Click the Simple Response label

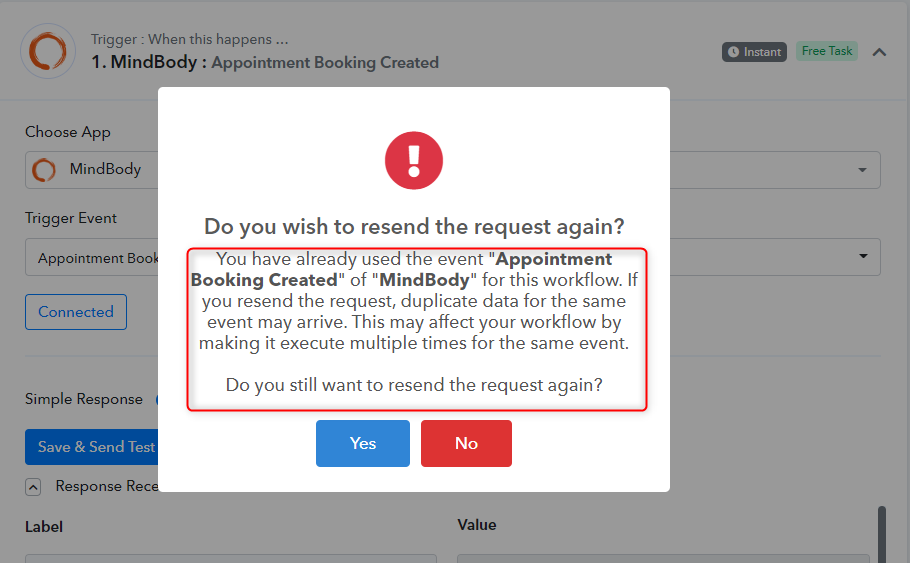pos(84,399)
